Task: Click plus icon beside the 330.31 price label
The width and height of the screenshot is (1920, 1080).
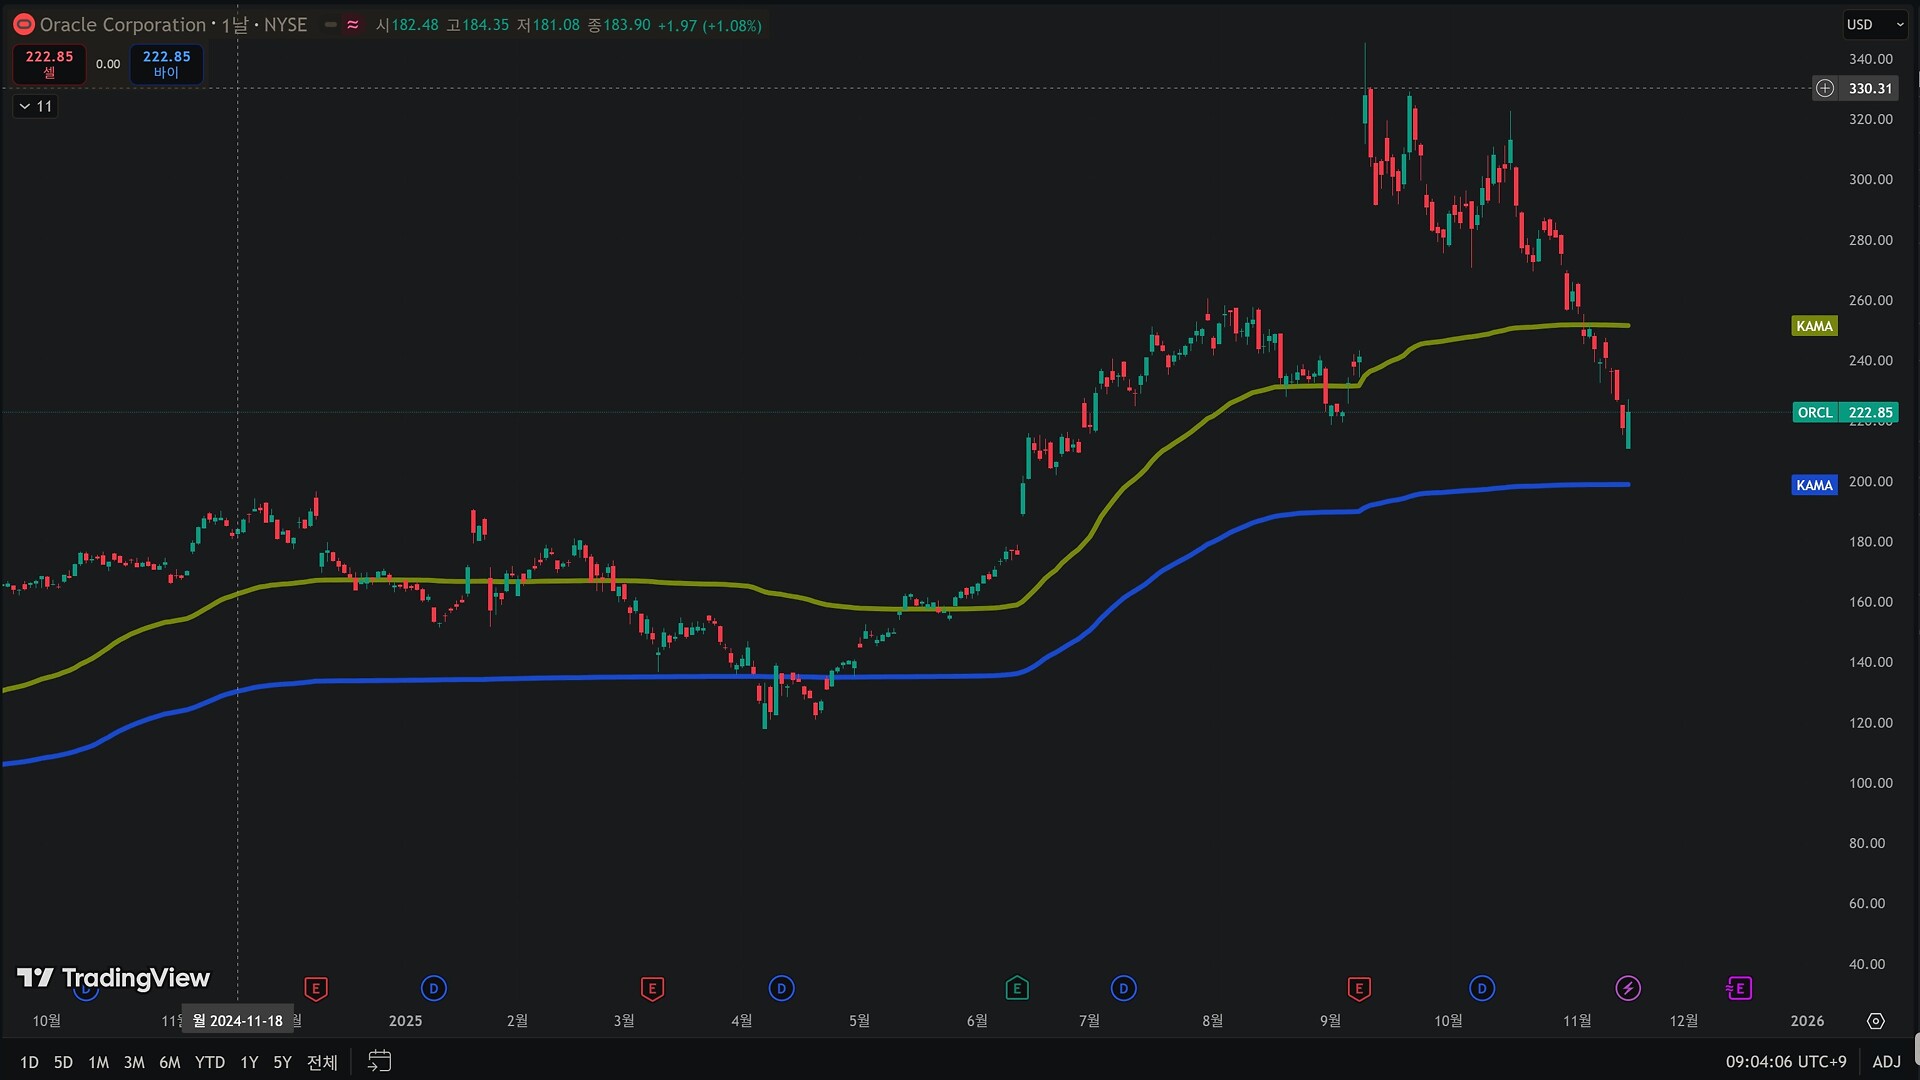Action: (x=1825, y=88)
